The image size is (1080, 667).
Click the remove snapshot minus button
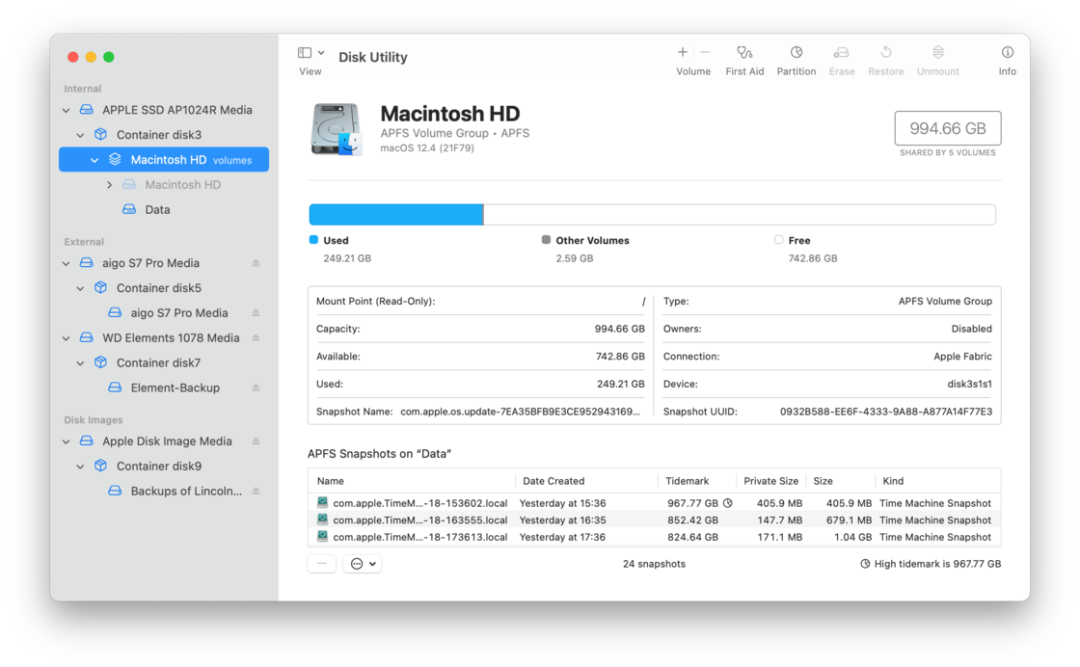tap(322, 564)
